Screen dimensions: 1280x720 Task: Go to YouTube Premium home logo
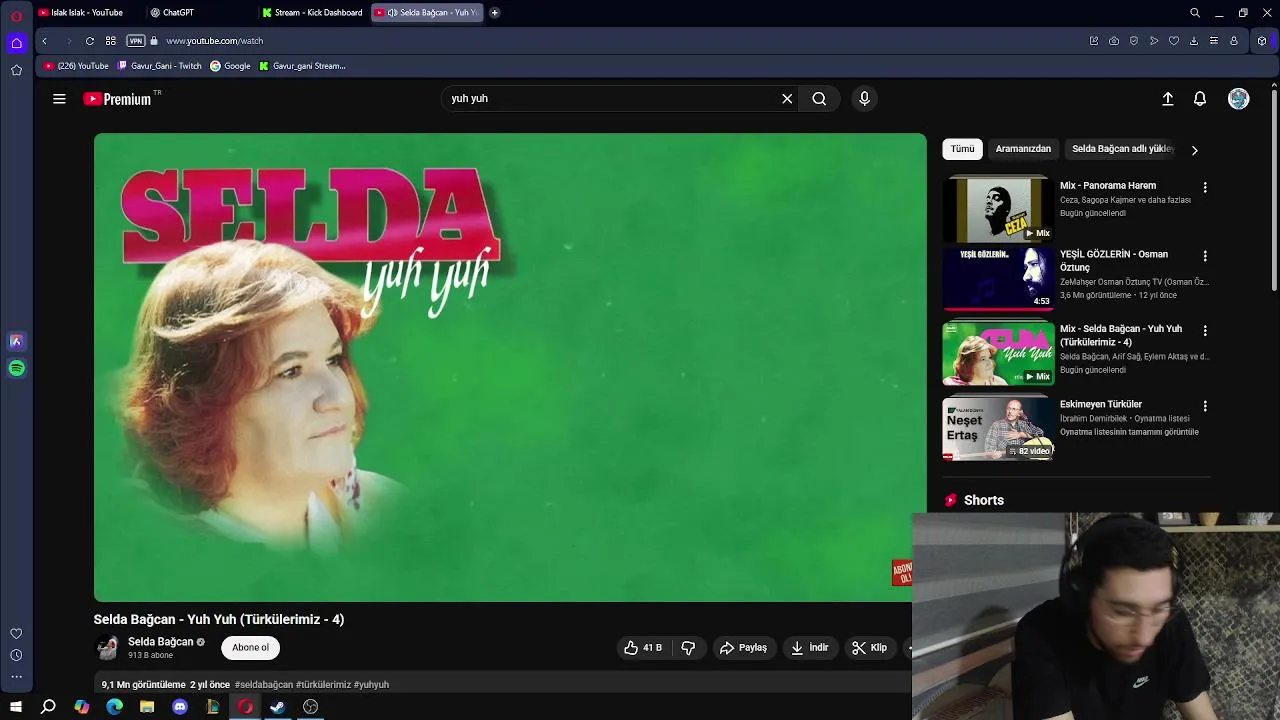coord(117,99)
